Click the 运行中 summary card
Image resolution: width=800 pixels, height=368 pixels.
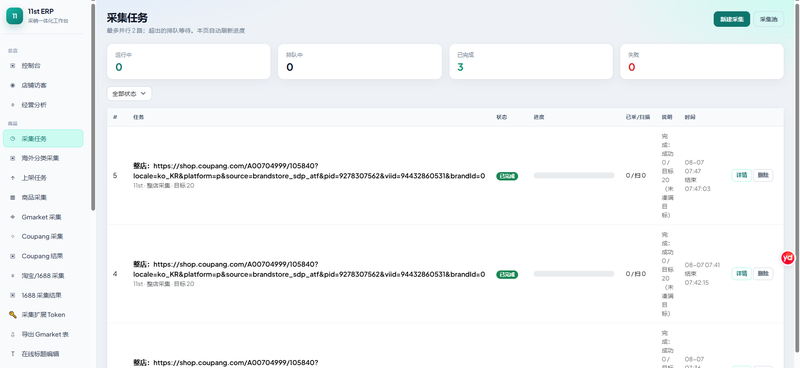click(x=189, y=61)
